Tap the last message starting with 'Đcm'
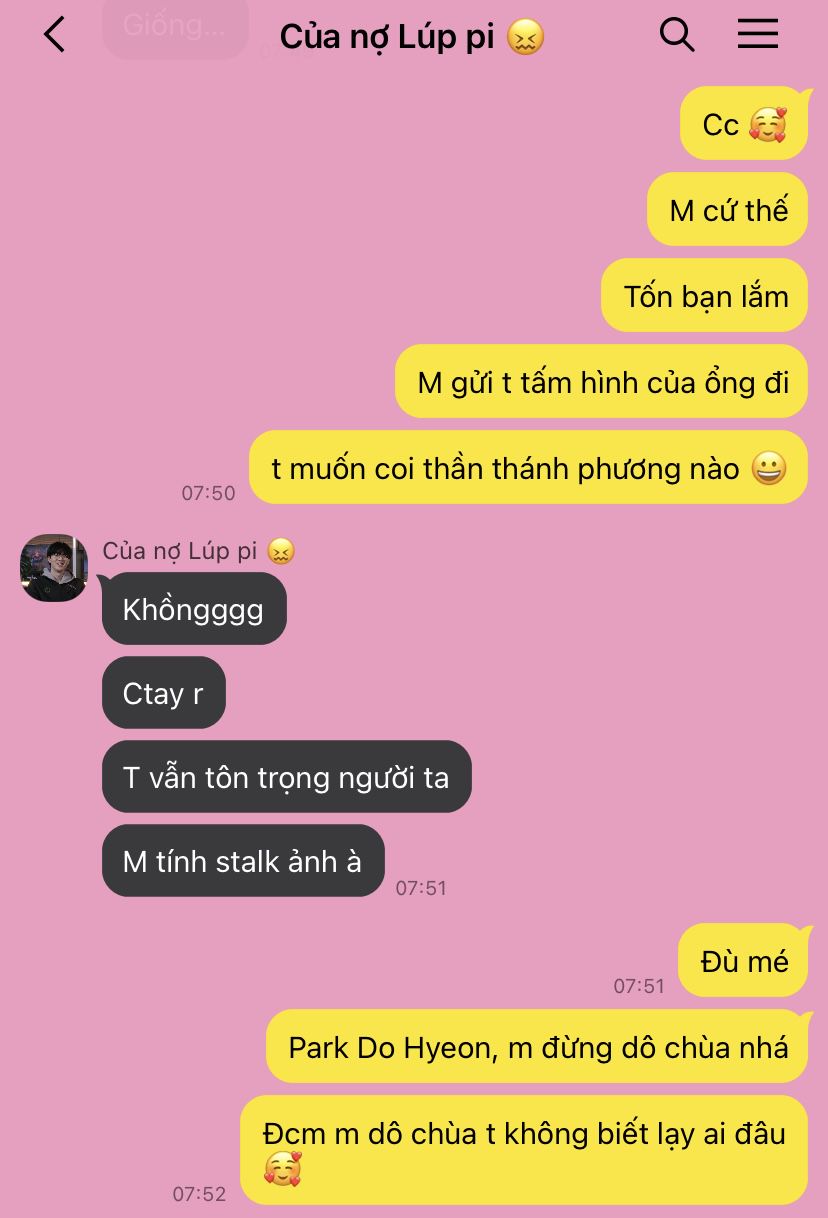The image size is (828, 1218). point(524,1151)
